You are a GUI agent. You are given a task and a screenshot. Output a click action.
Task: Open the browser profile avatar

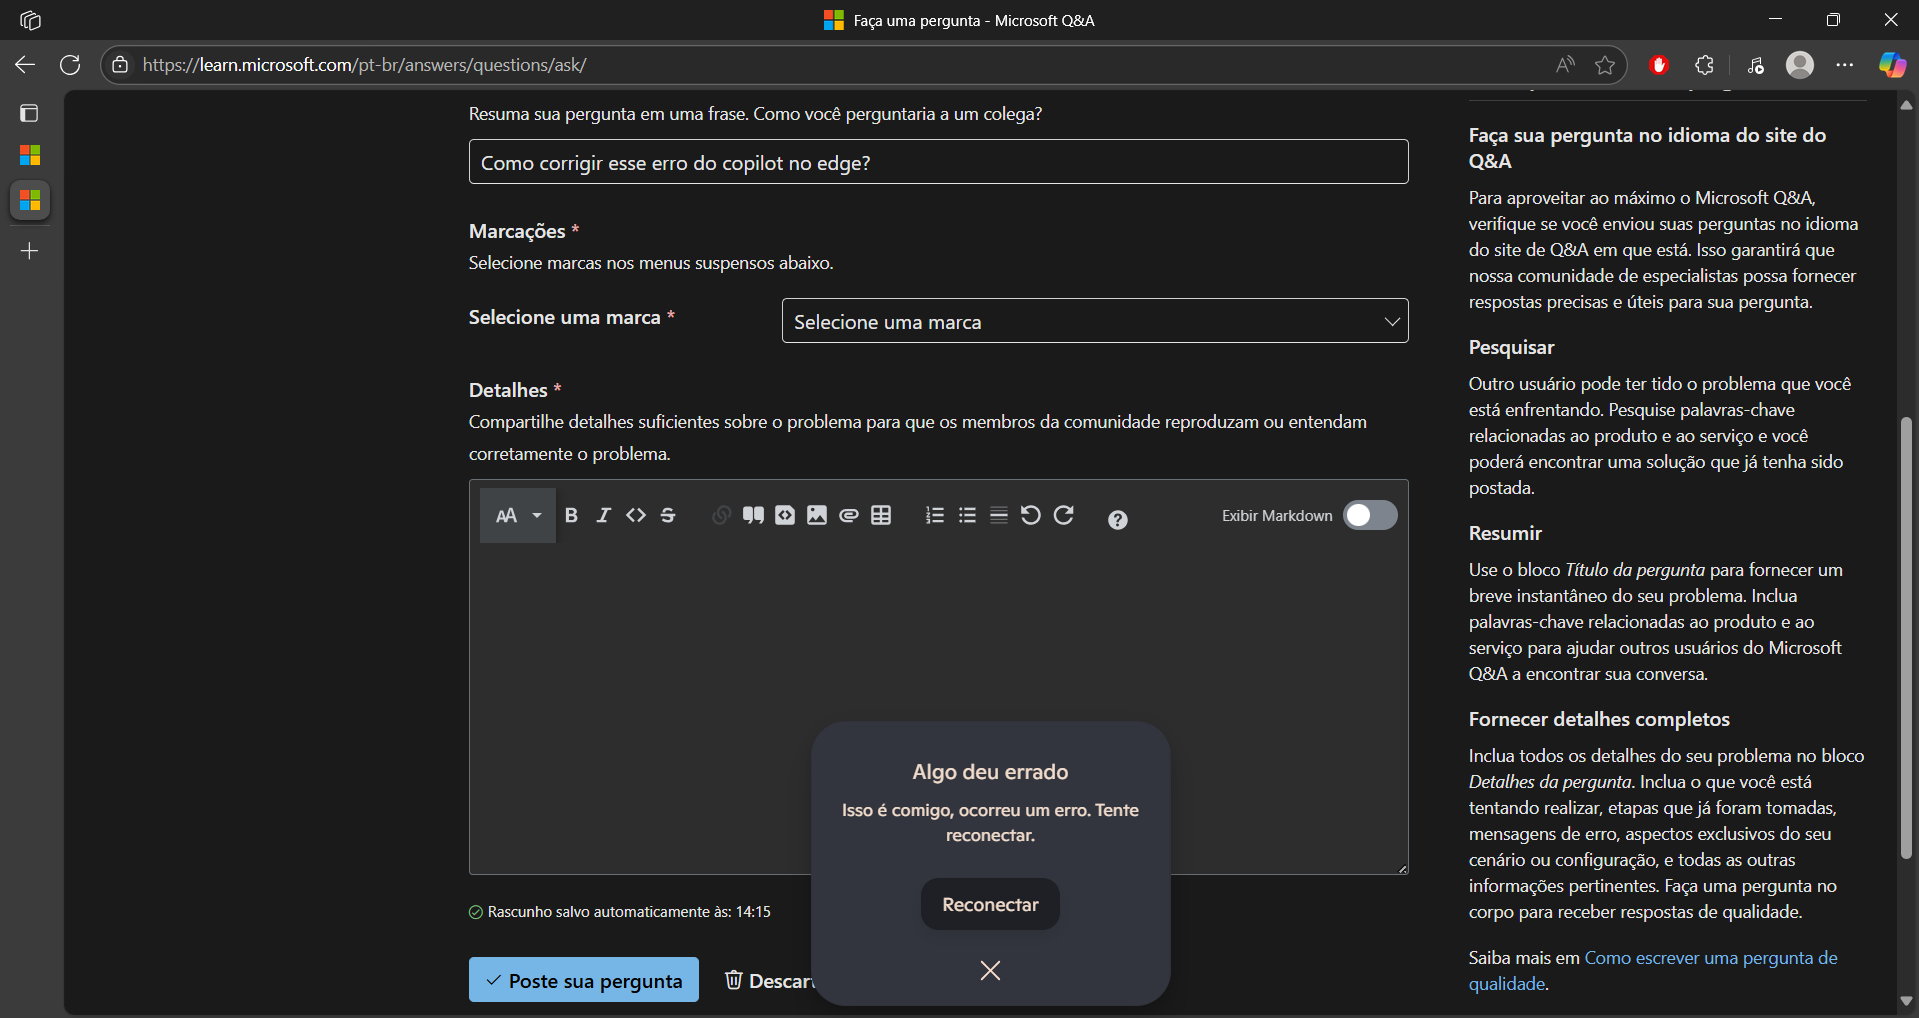(x=1800, y=65)
